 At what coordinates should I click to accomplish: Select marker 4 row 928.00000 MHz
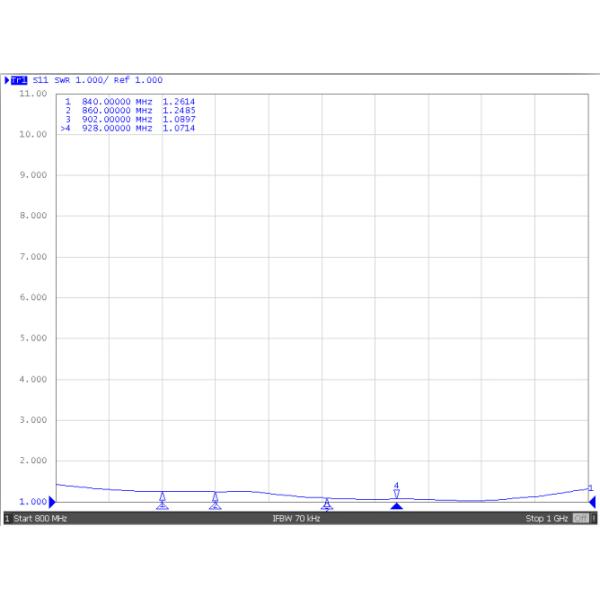128,128
